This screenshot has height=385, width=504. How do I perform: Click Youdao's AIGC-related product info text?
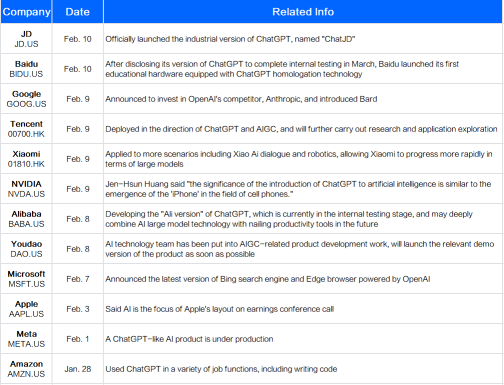pos(300,249)
